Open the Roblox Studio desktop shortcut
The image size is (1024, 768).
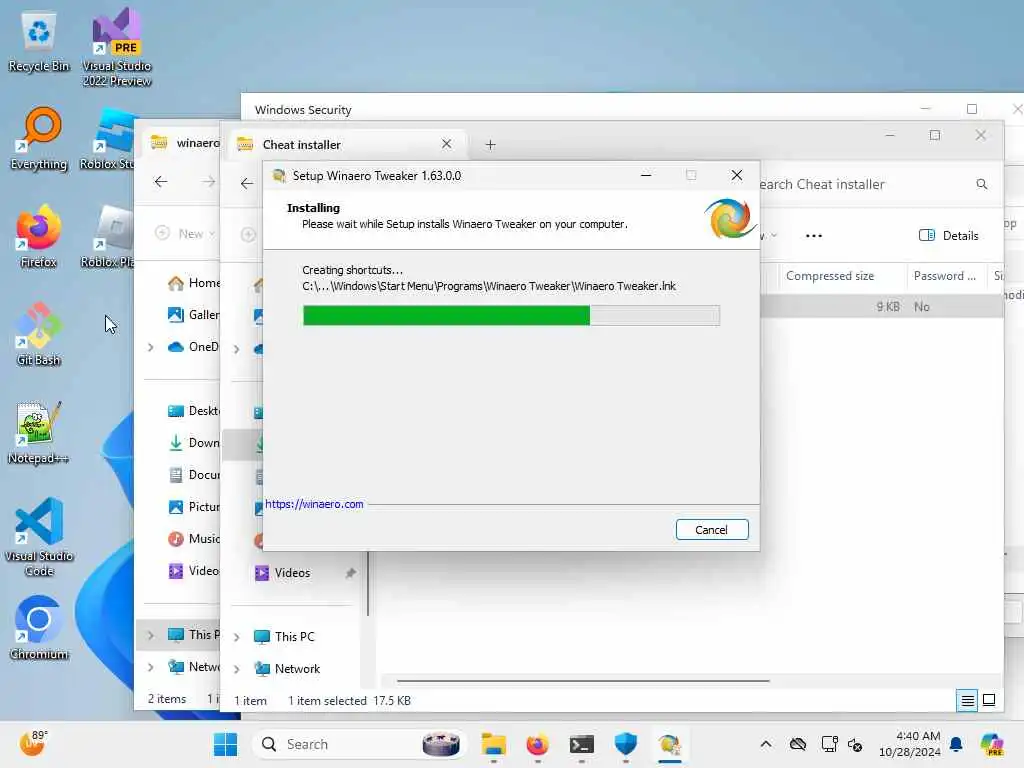108,139
